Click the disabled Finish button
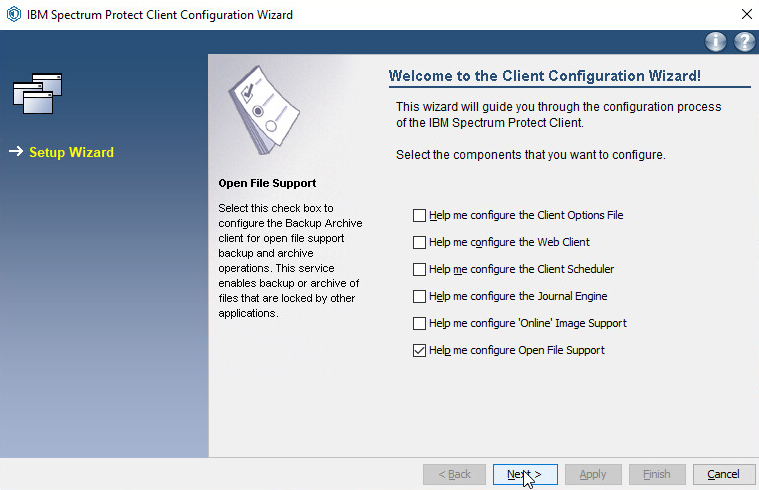The height and width of the screenshot is (490, 759). tap(657, 474)
